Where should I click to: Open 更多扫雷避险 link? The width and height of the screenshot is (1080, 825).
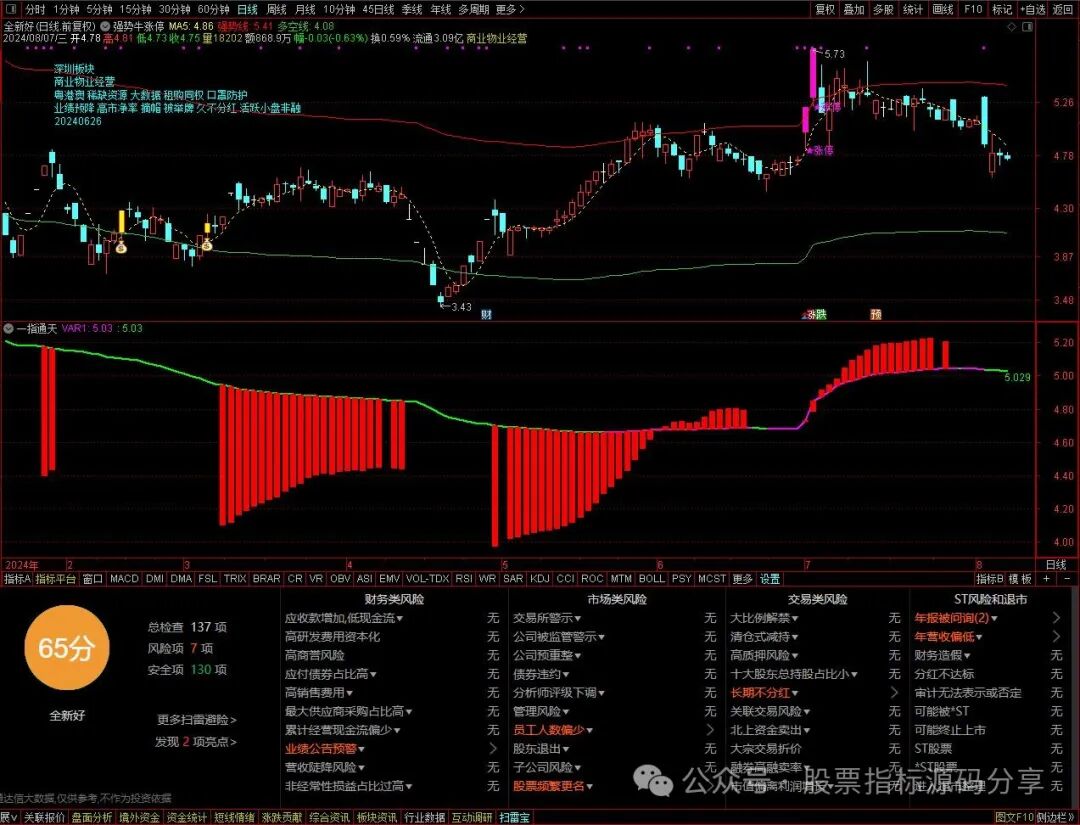coord(197,720)
